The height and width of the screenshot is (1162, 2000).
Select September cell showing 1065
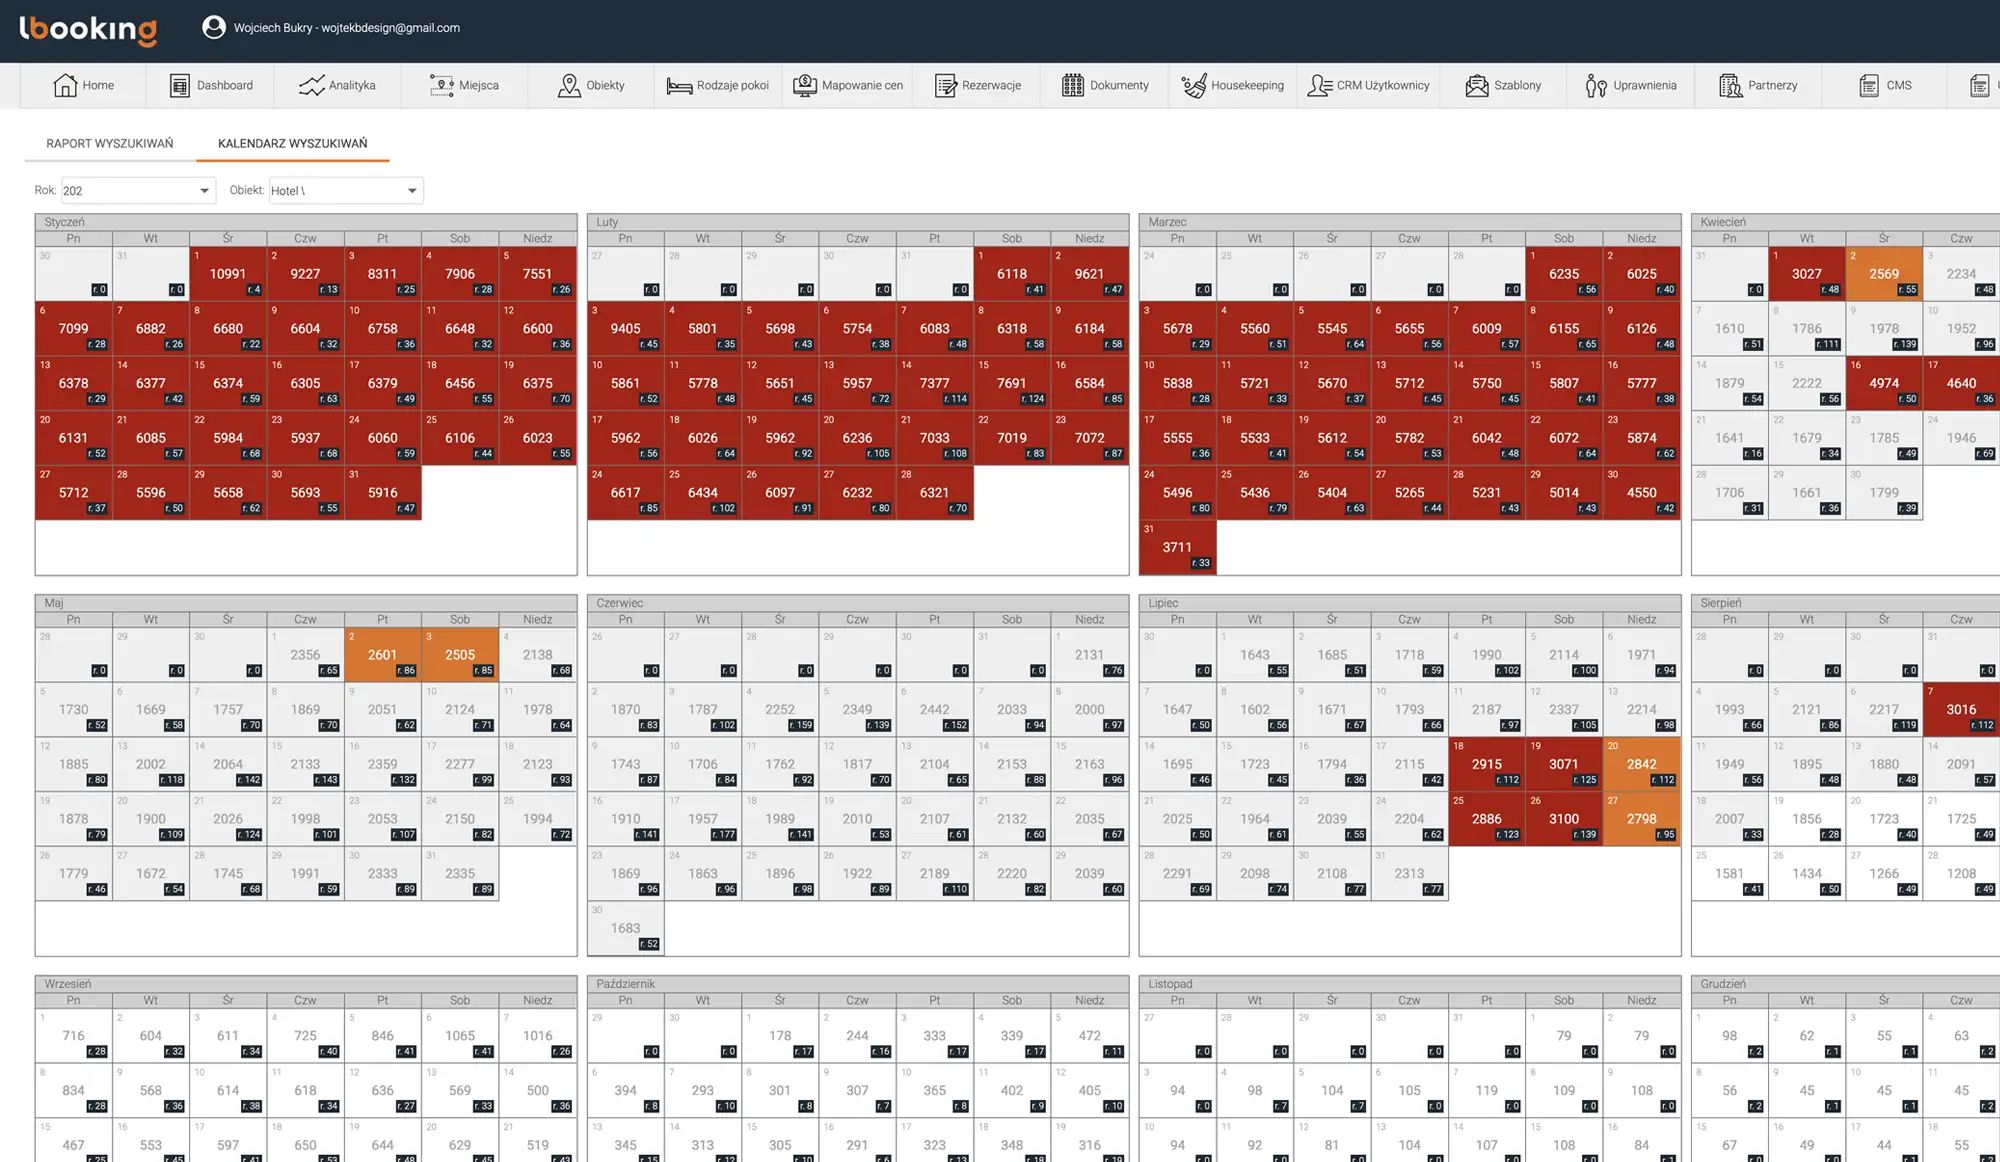460,1036
